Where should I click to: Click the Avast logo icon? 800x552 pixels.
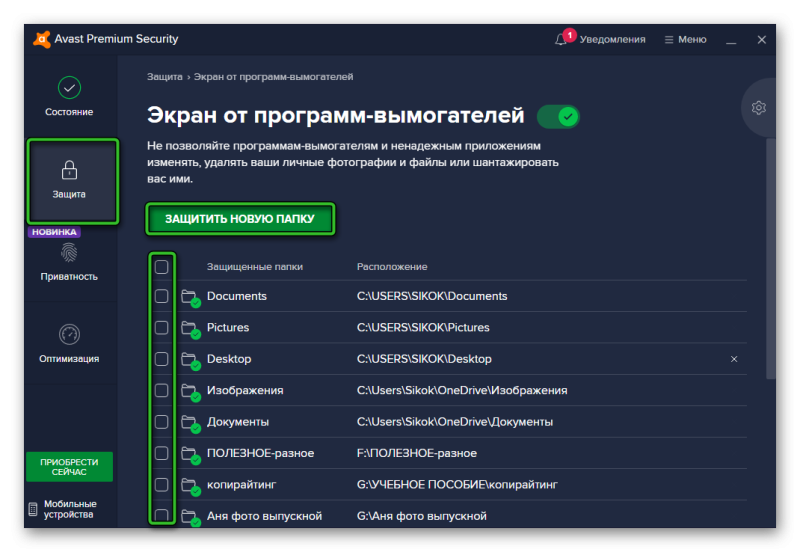point(42,39)
